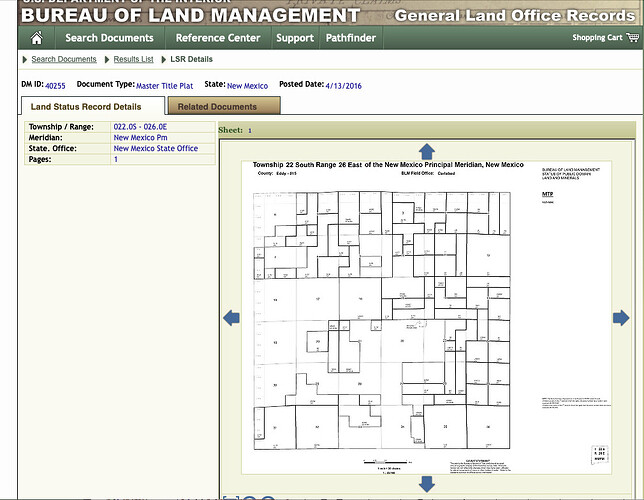The height and width of the screenshot is (500, 644).
Task: Open the Search Documents menu
Action: [x=109, y=38]
